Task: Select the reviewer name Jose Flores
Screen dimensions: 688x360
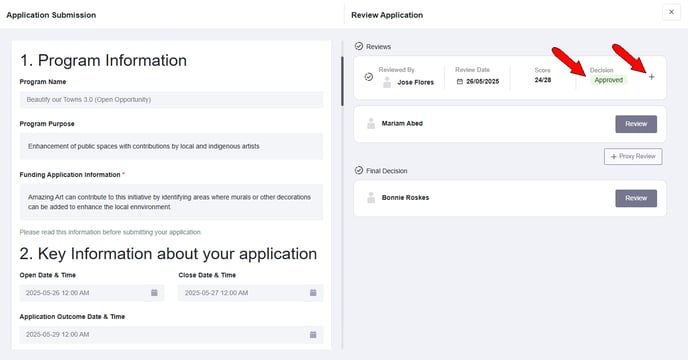Action: click(415, 82)
